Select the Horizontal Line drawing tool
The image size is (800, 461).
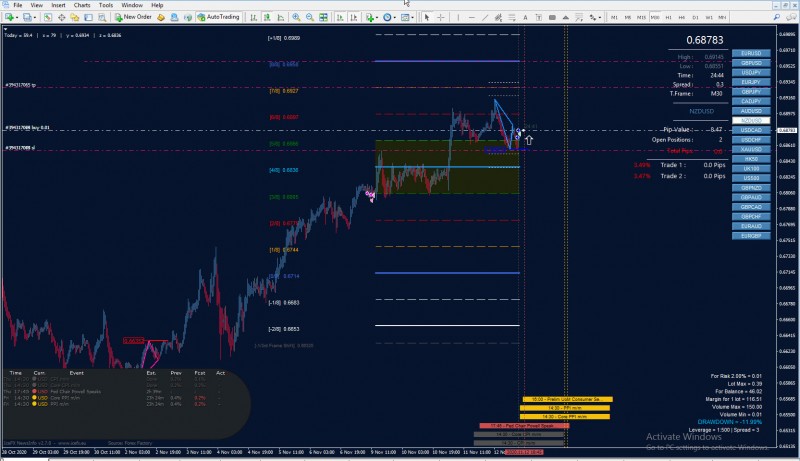click(471, 17)
